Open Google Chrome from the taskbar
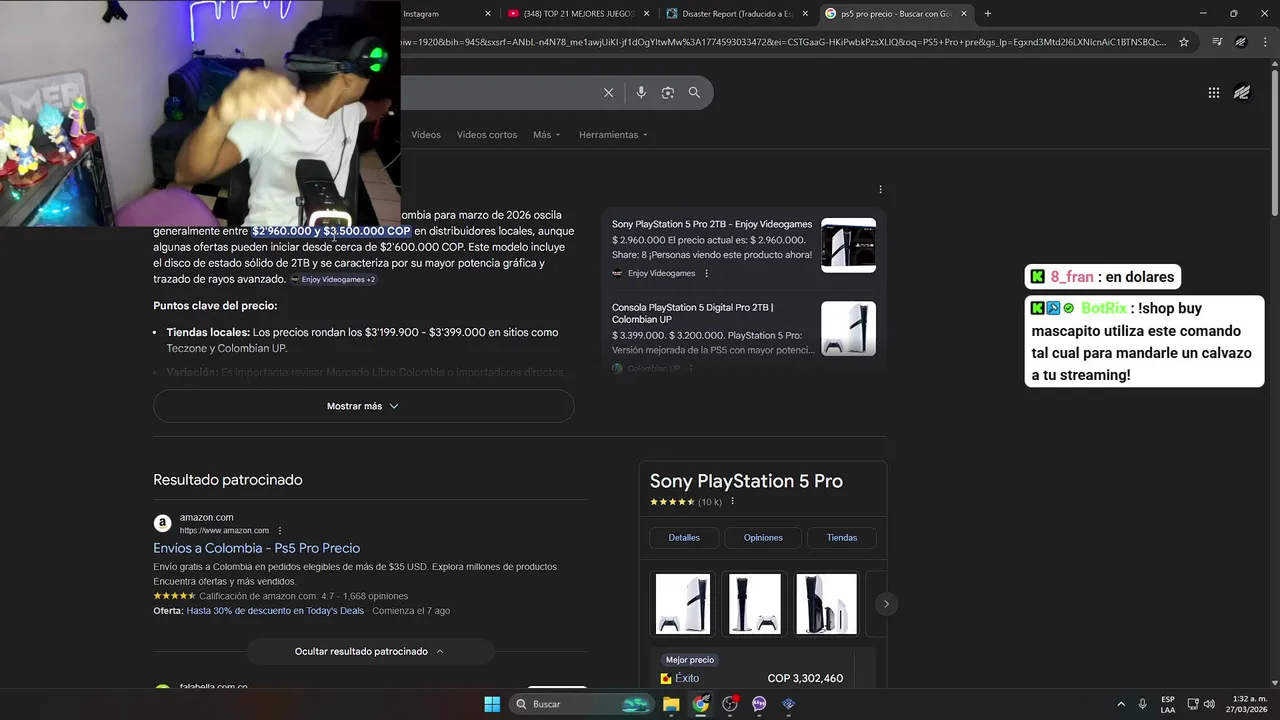The width and height of the screenshot is (1280, 720). pos(700,704)
